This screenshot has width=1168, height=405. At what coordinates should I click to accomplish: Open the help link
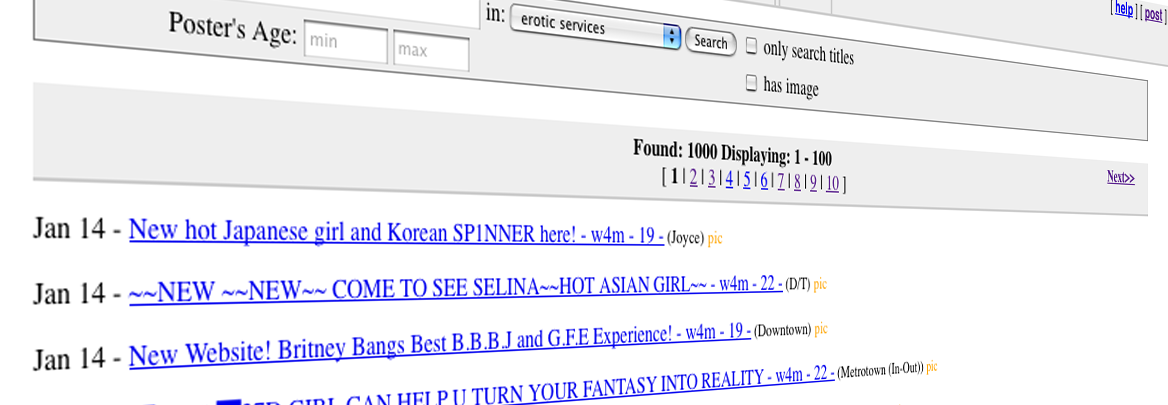pos(1124,9)
